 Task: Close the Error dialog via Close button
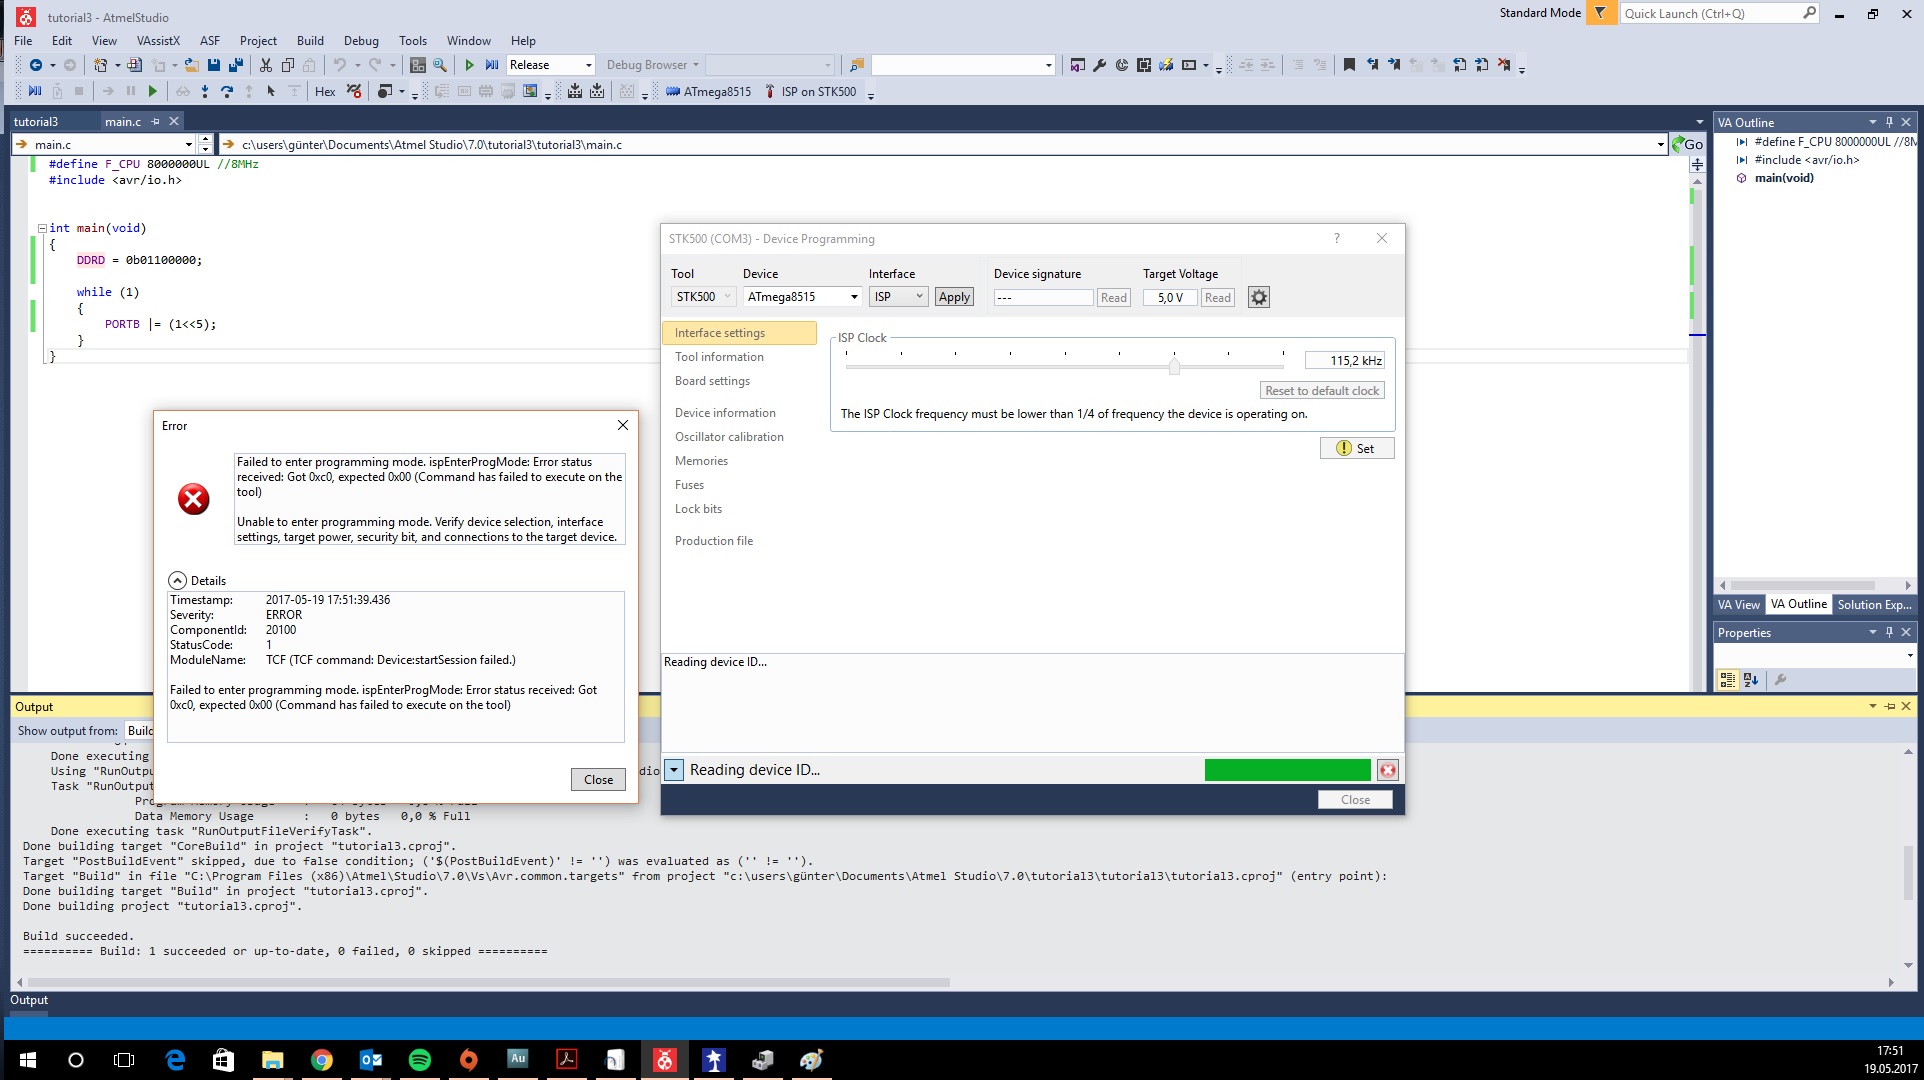[x=598, y=780]
